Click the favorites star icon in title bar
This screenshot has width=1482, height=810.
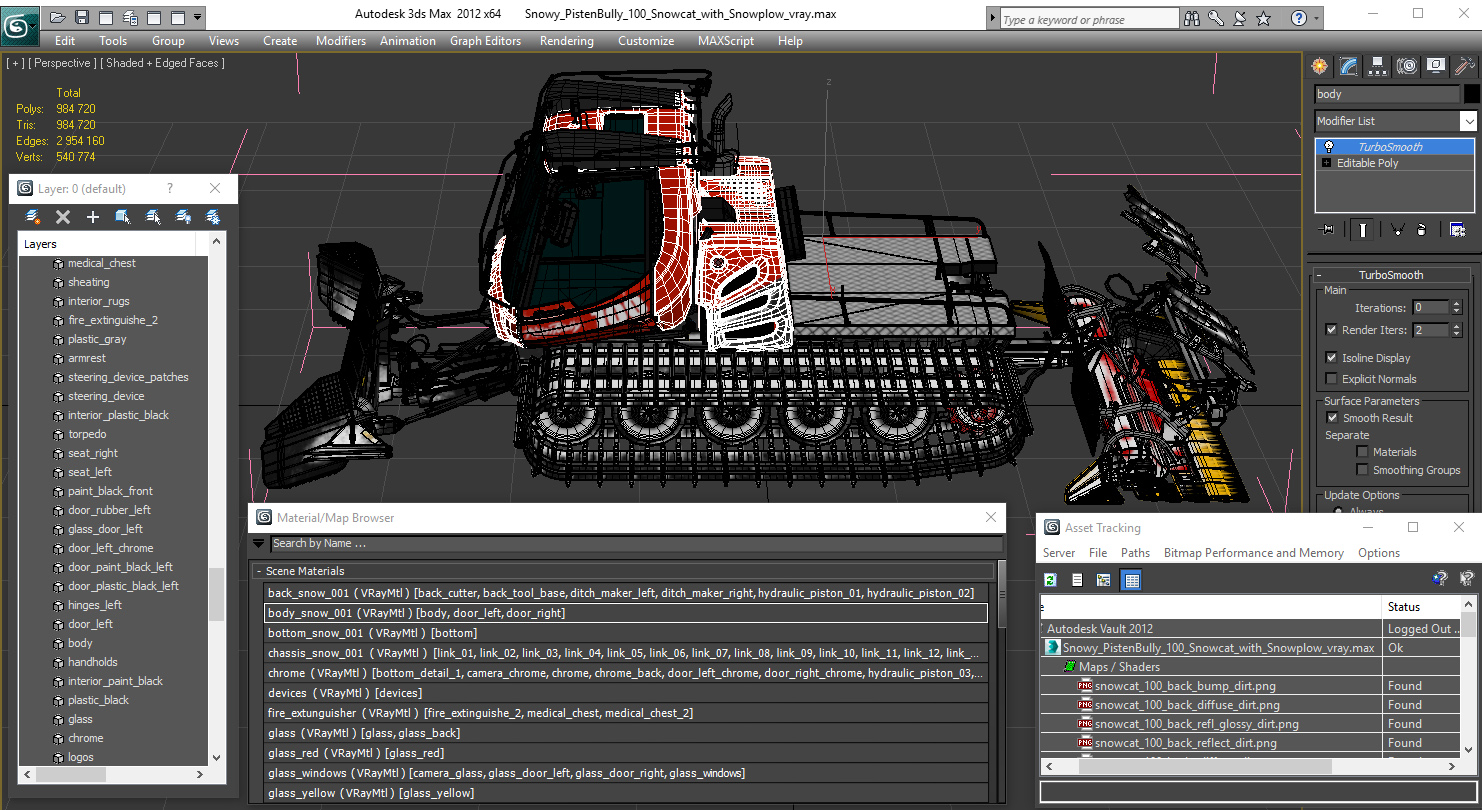click(1263, 18)
